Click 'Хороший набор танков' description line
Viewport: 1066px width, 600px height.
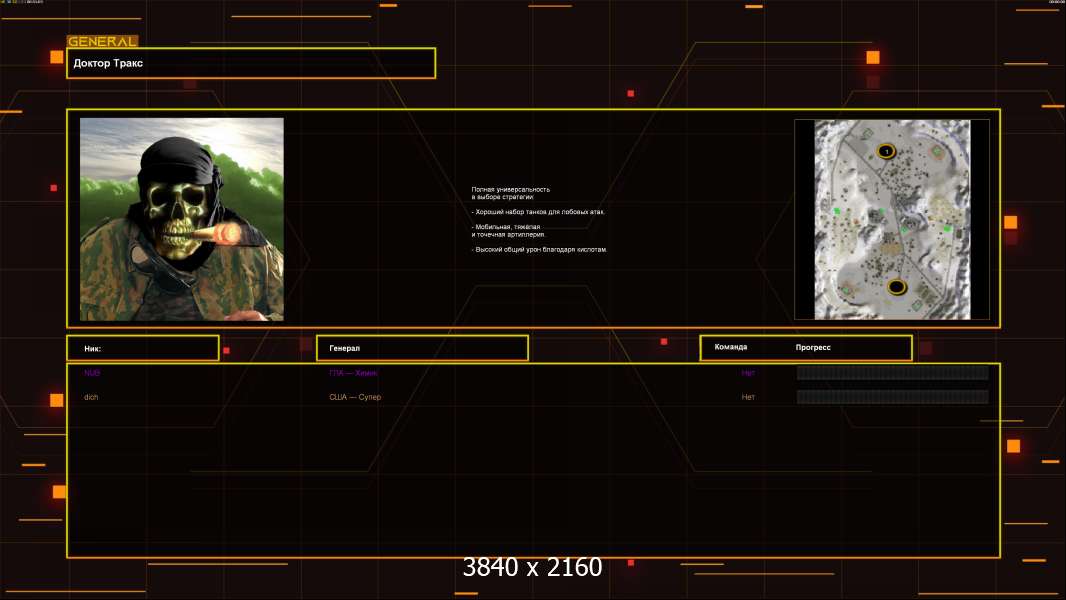coord(538,212)
